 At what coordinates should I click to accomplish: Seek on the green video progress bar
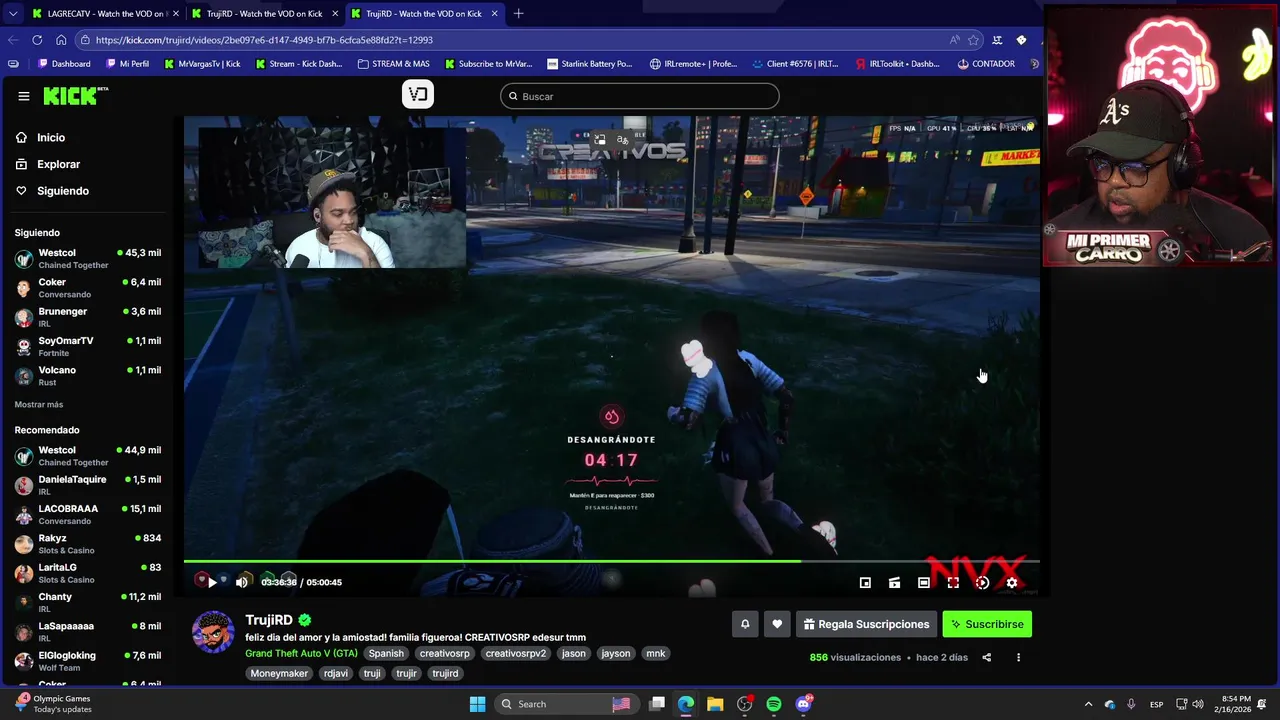coord(611,561)
